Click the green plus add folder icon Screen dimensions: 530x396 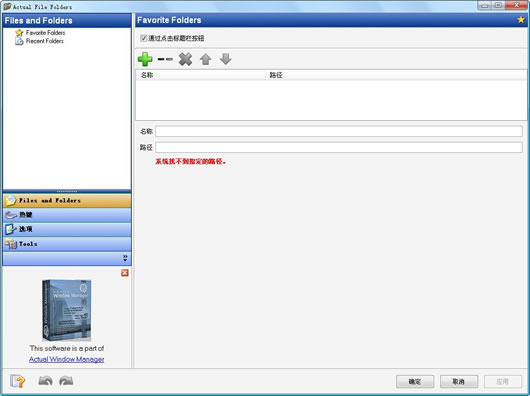click(x=145, y=59)
